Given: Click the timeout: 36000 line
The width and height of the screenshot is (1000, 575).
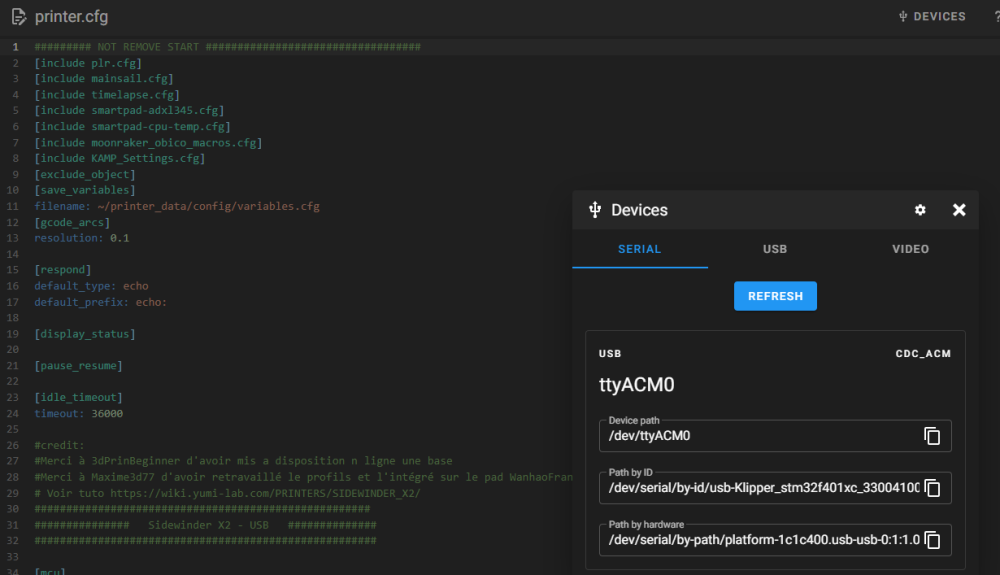Looking at the screenshot, I should (79, 413).
